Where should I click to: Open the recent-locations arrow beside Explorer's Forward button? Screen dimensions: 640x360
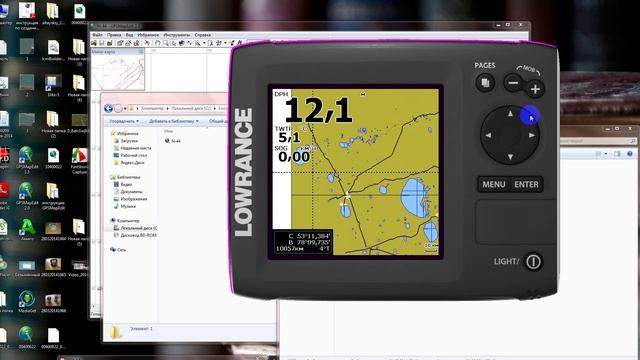[x=125, y=109]
